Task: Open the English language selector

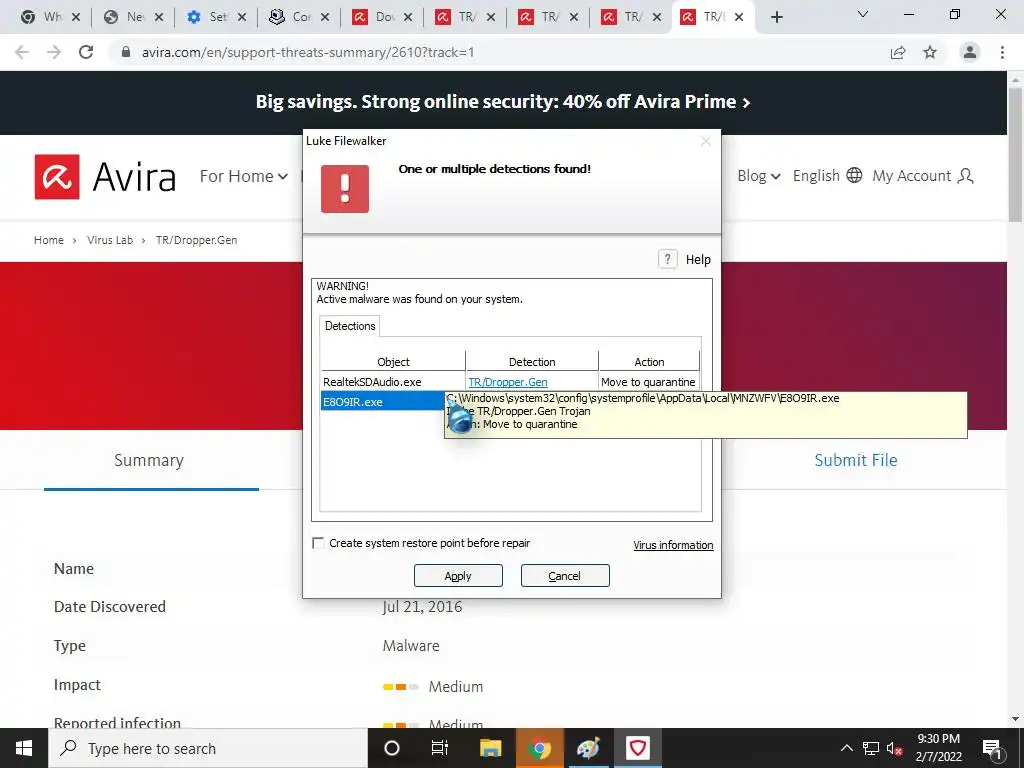Action: [816, 176]
